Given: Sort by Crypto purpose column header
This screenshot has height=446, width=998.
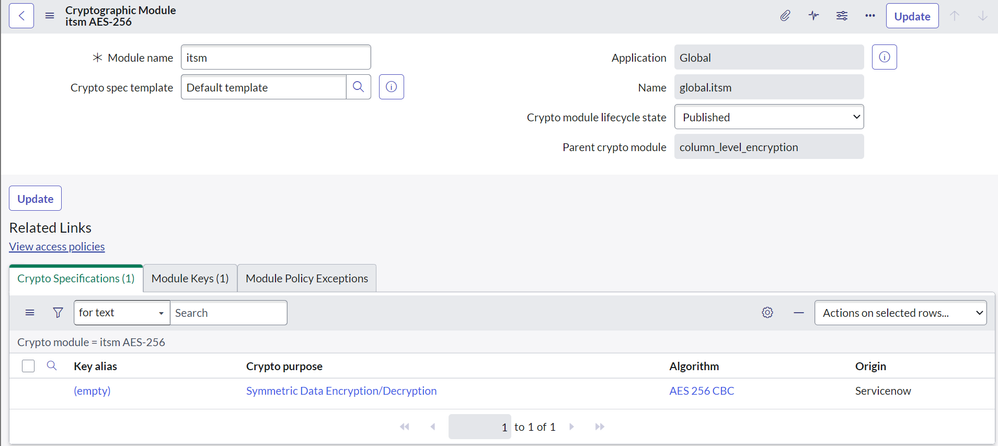Looking at the screenshot, I should click(x=284, y=366).
